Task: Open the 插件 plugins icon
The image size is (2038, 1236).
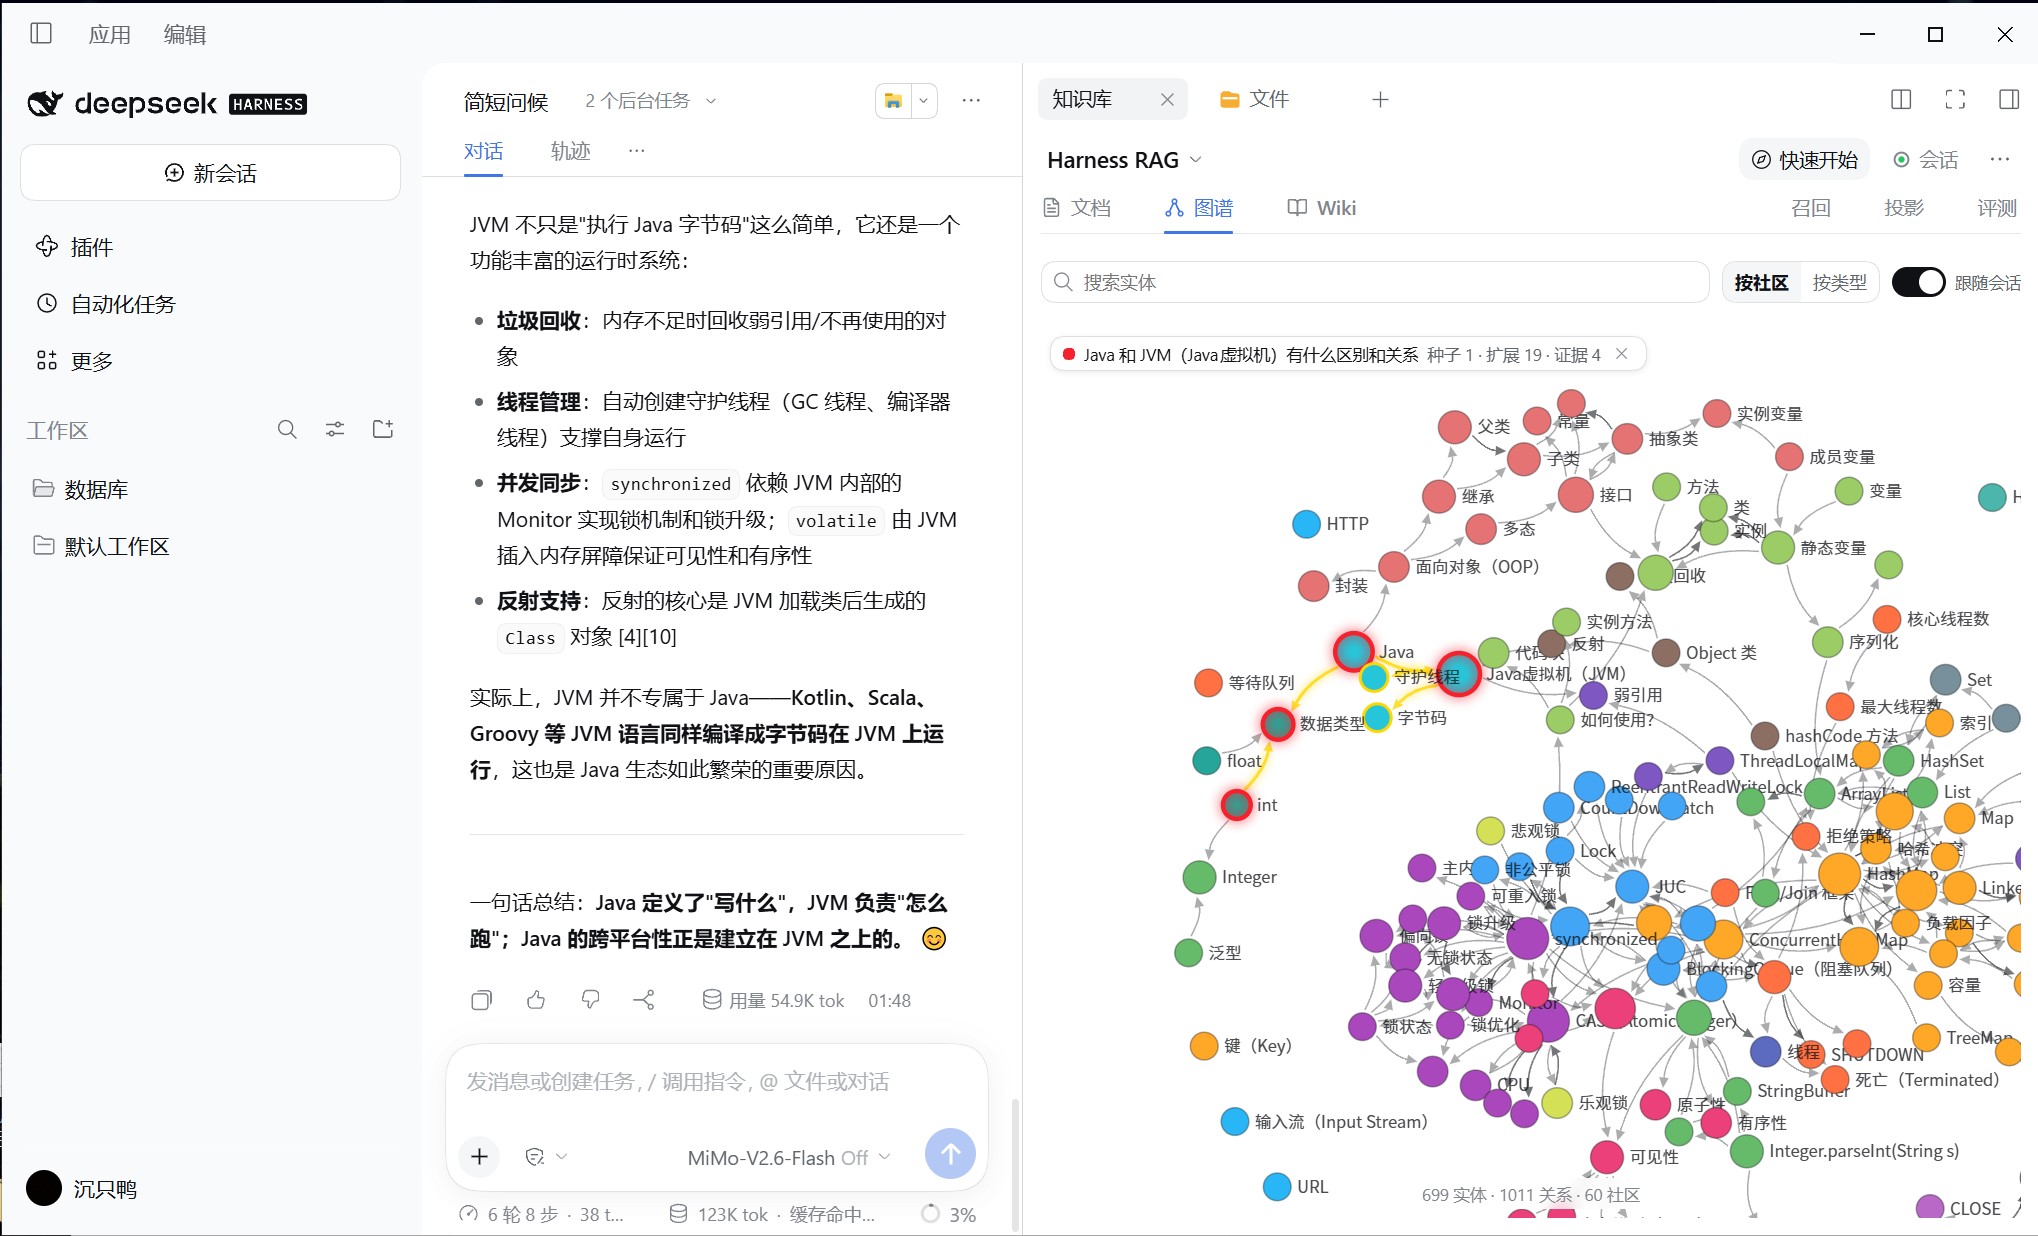Action: 47,246
